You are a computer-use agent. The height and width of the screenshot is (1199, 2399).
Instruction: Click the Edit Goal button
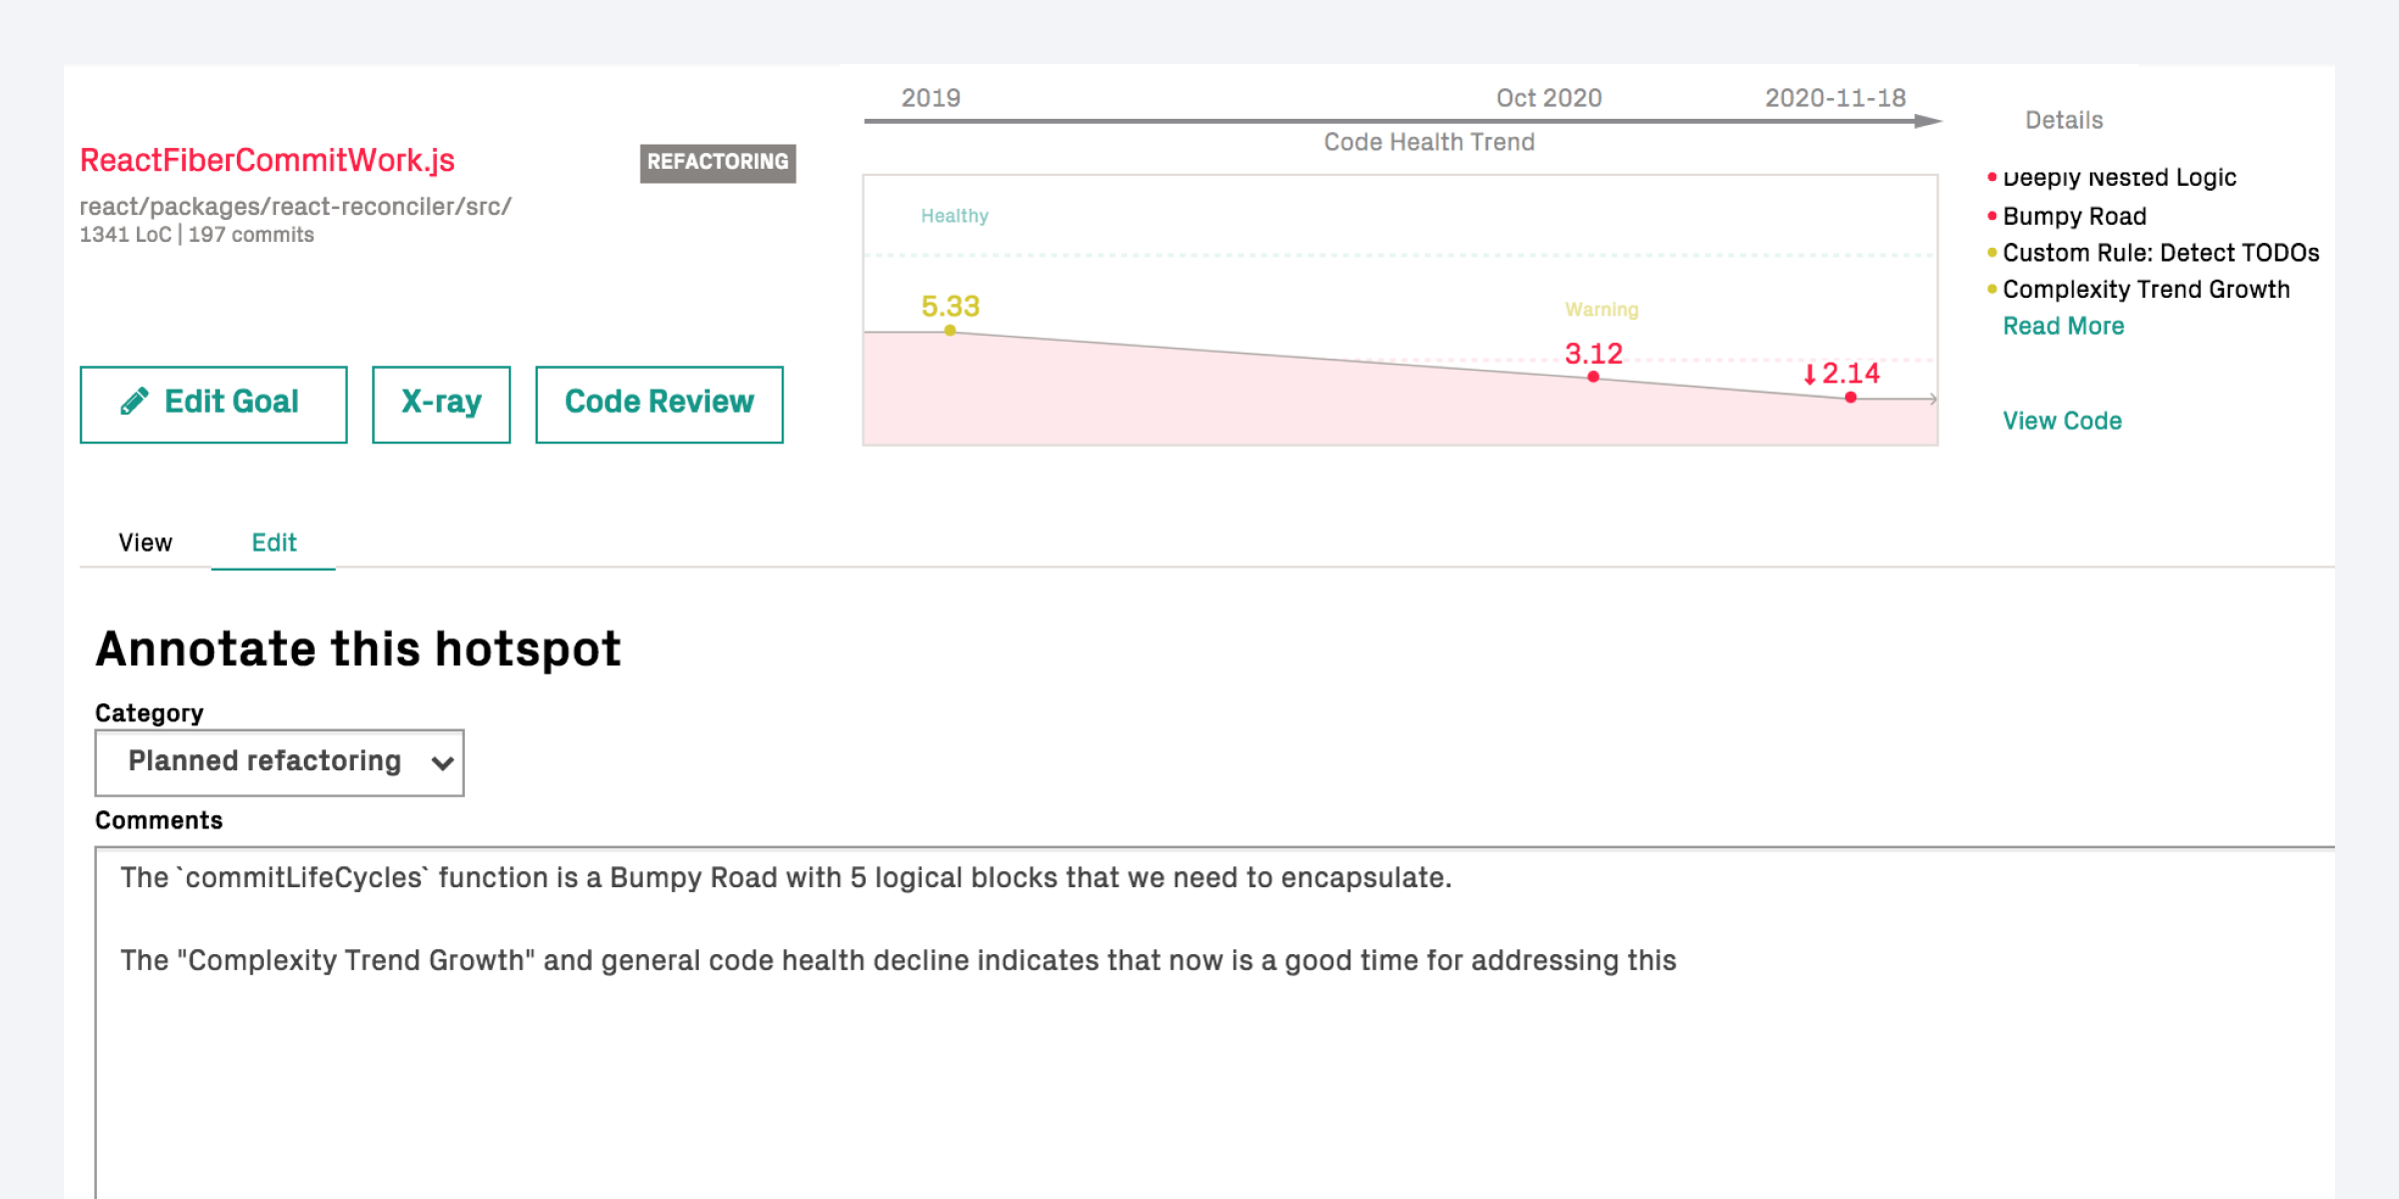click(x=213, y=403)
